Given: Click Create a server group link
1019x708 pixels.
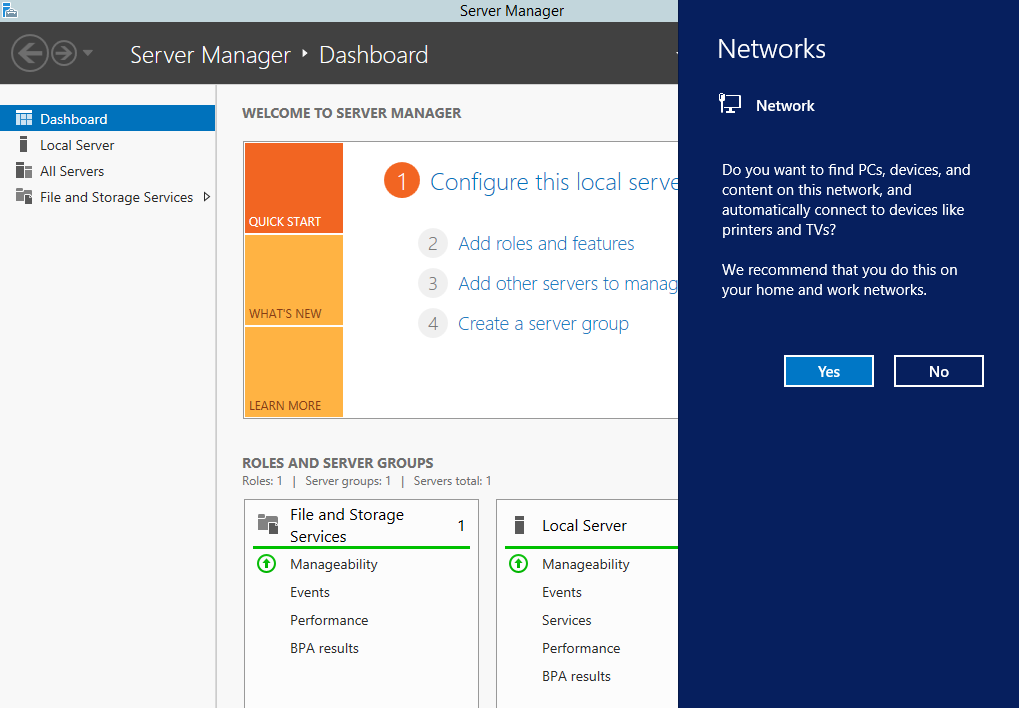Looking at the screenshot, I should pos(543,324).
